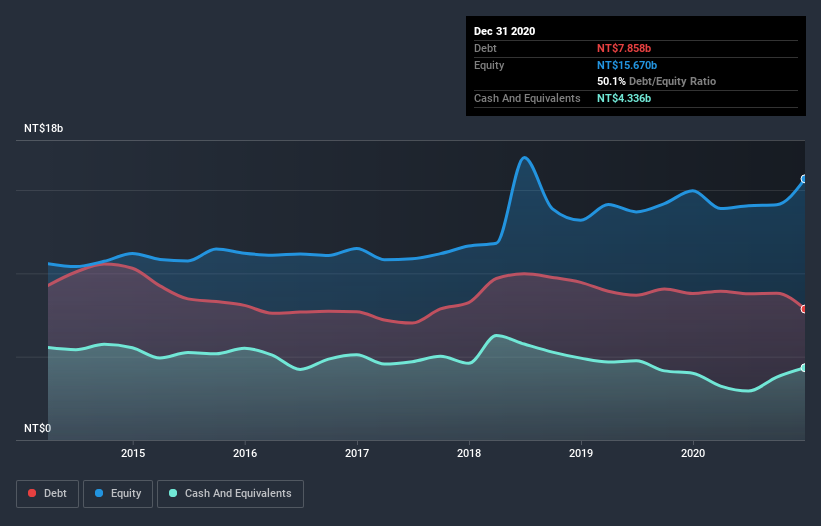Viewport: 821px width, 526px height.
Task: Click the red Debt legend dot
Action: click(32, 493)
